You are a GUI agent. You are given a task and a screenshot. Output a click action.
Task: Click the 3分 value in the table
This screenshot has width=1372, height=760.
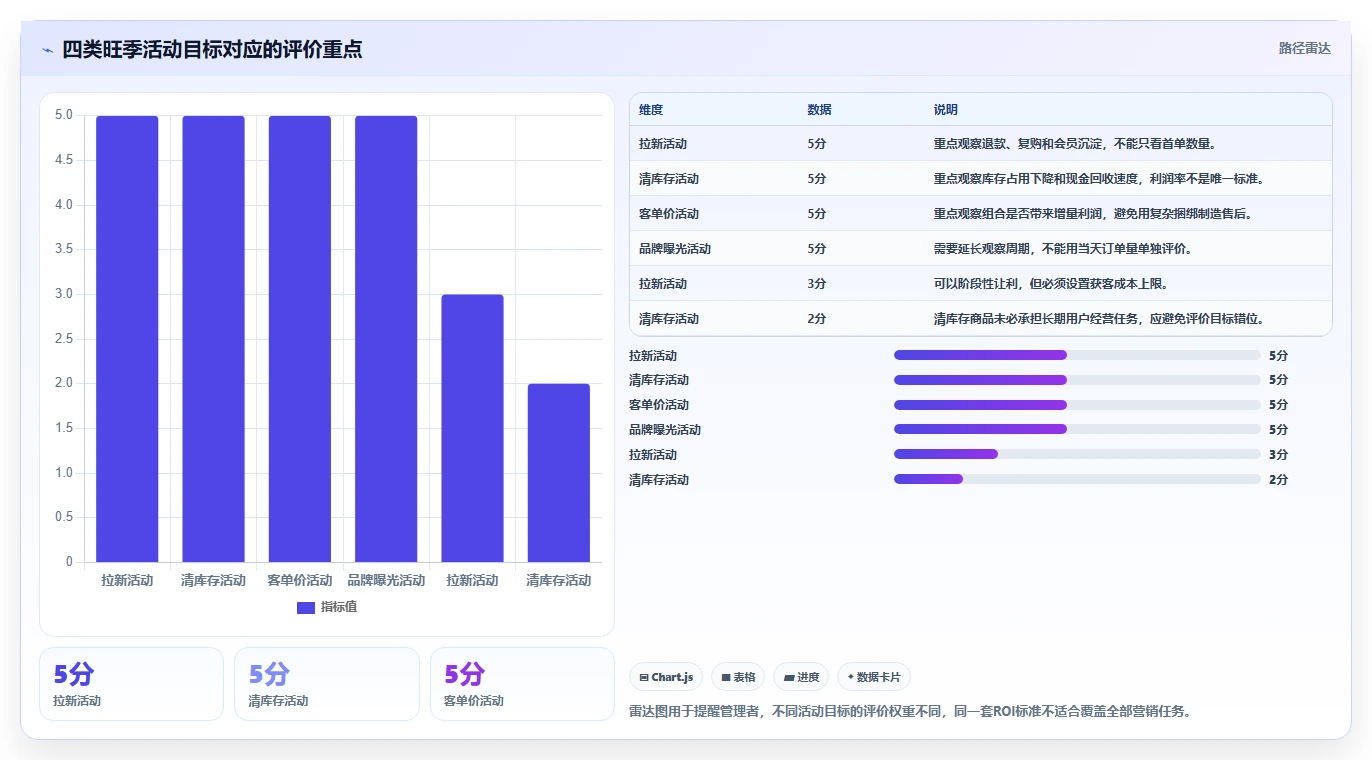point(817,284)
